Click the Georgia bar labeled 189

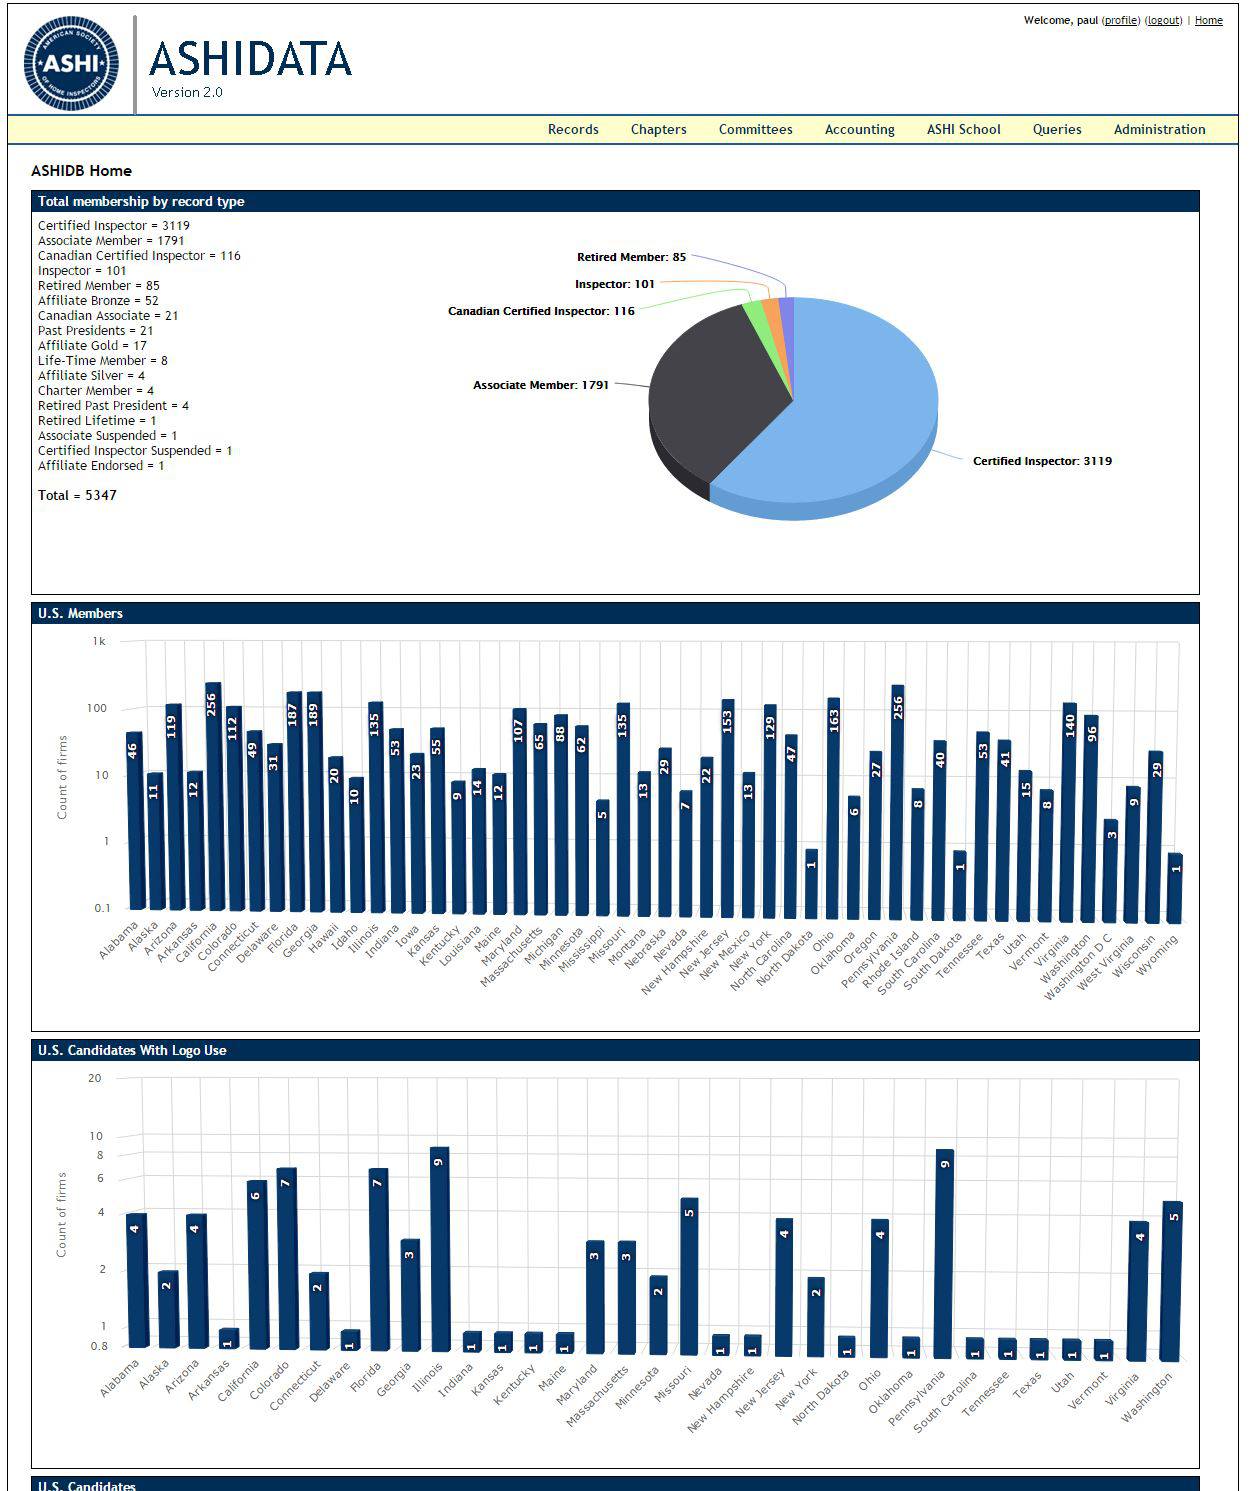[314, 801]
